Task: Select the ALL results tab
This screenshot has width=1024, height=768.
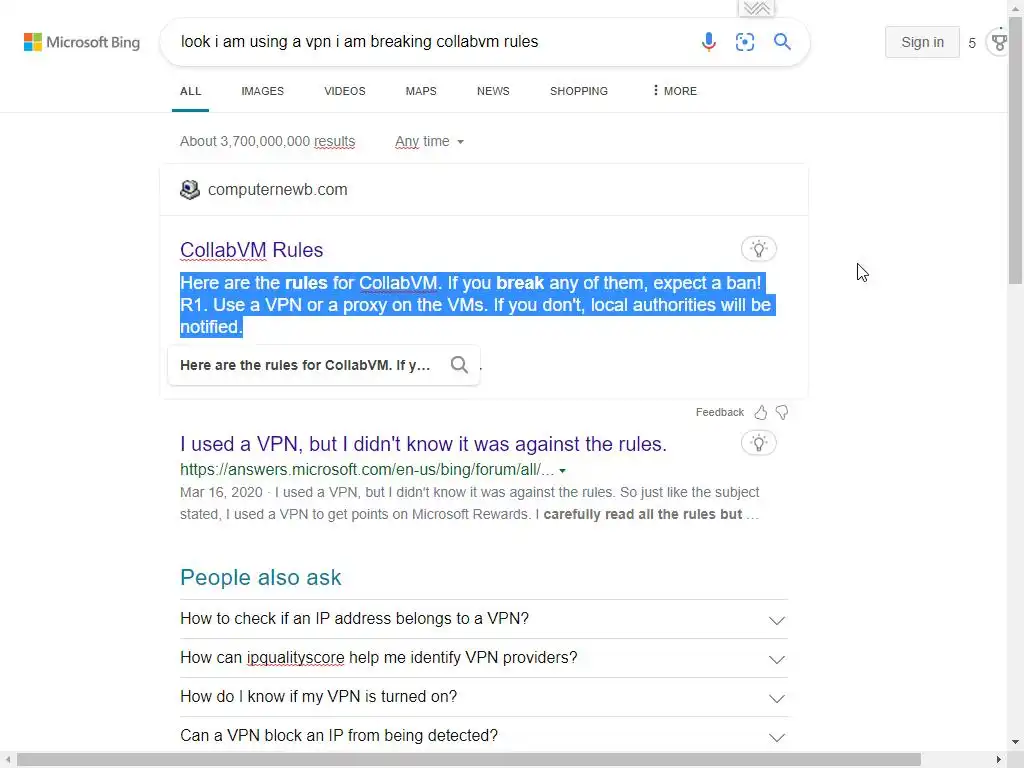Action: pyautogui.click(x=191, y=91)
